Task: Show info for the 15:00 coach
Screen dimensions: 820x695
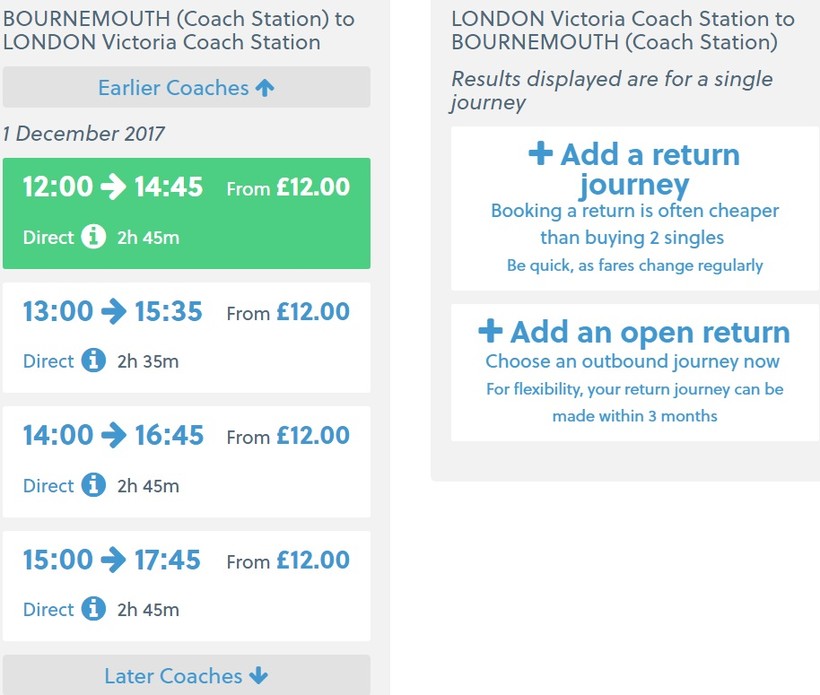Action: [x=93, y=609]
